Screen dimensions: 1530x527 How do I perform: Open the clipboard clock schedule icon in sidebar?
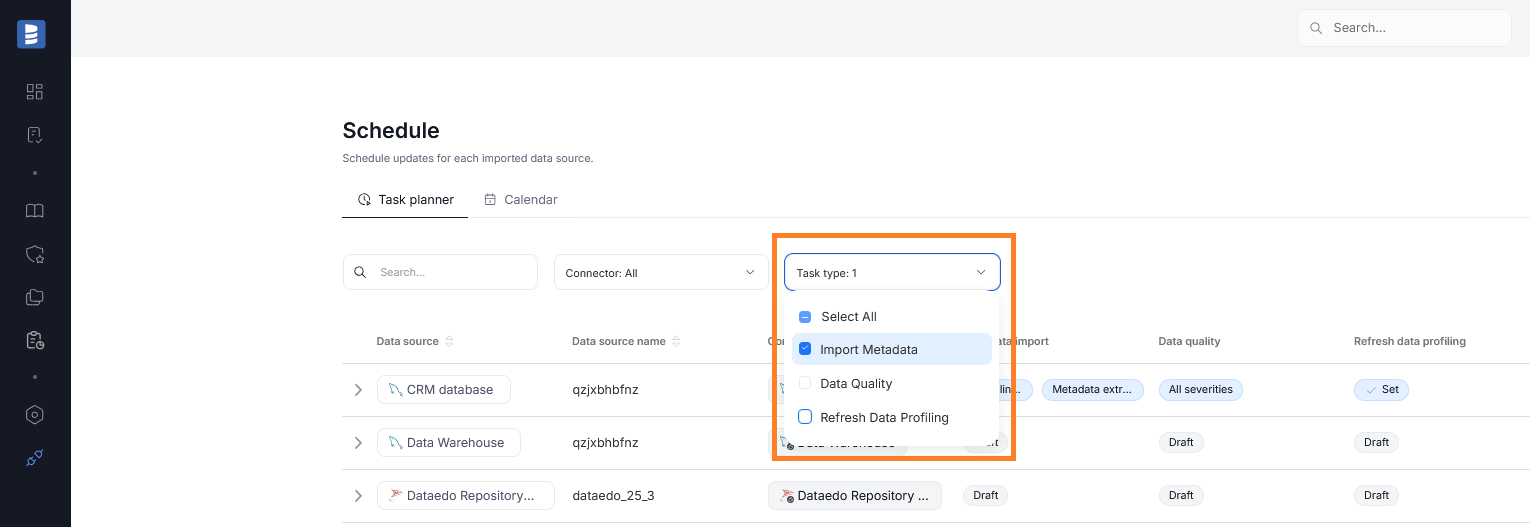pos(35,340)
